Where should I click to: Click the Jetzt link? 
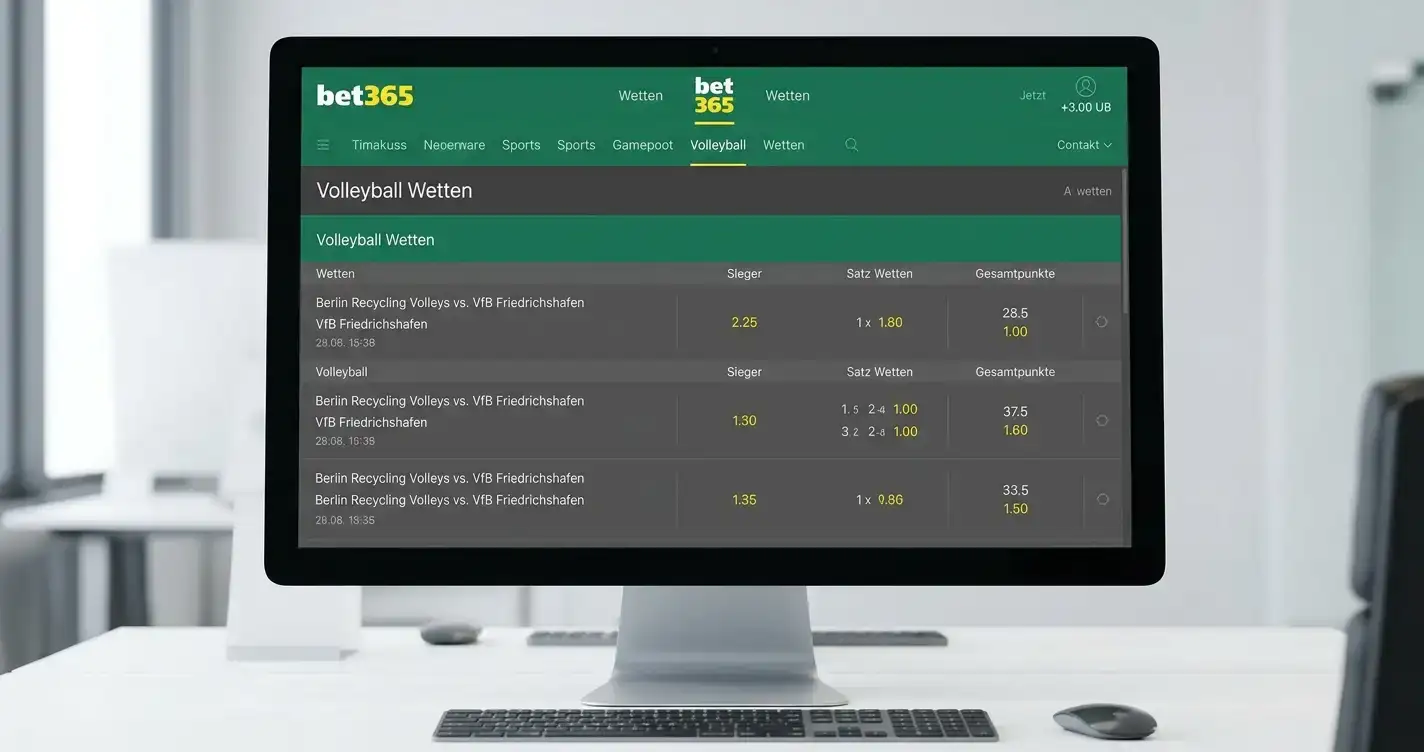tap(1033, 96)
